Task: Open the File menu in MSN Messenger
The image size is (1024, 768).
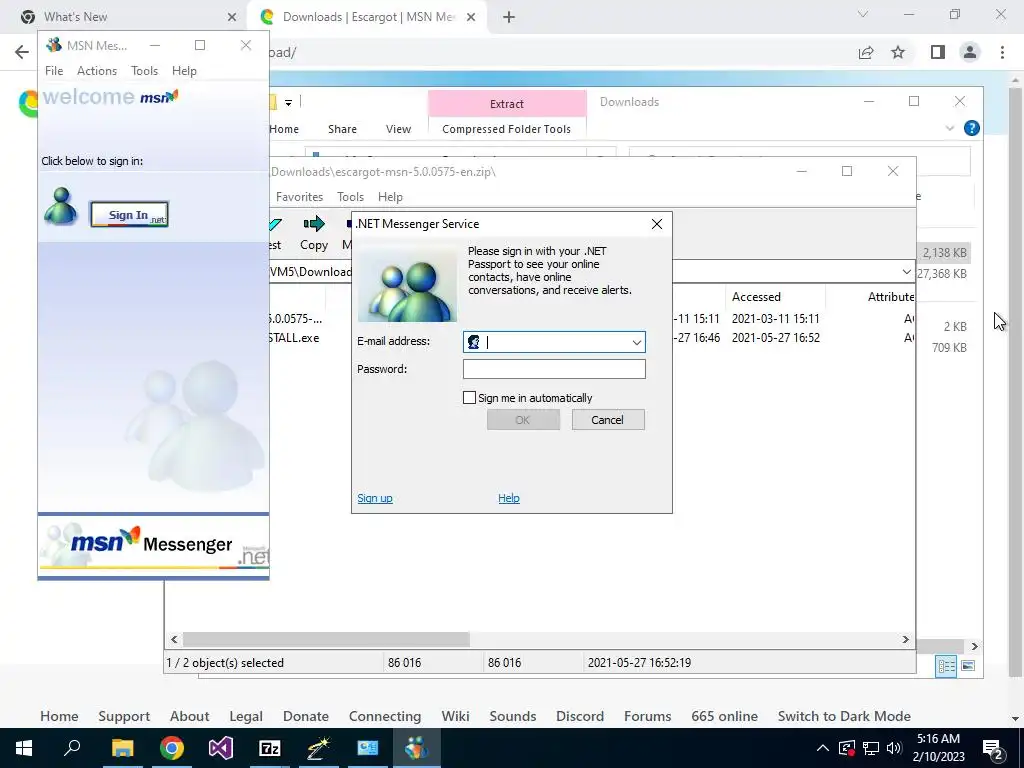Action: [54, 71]
